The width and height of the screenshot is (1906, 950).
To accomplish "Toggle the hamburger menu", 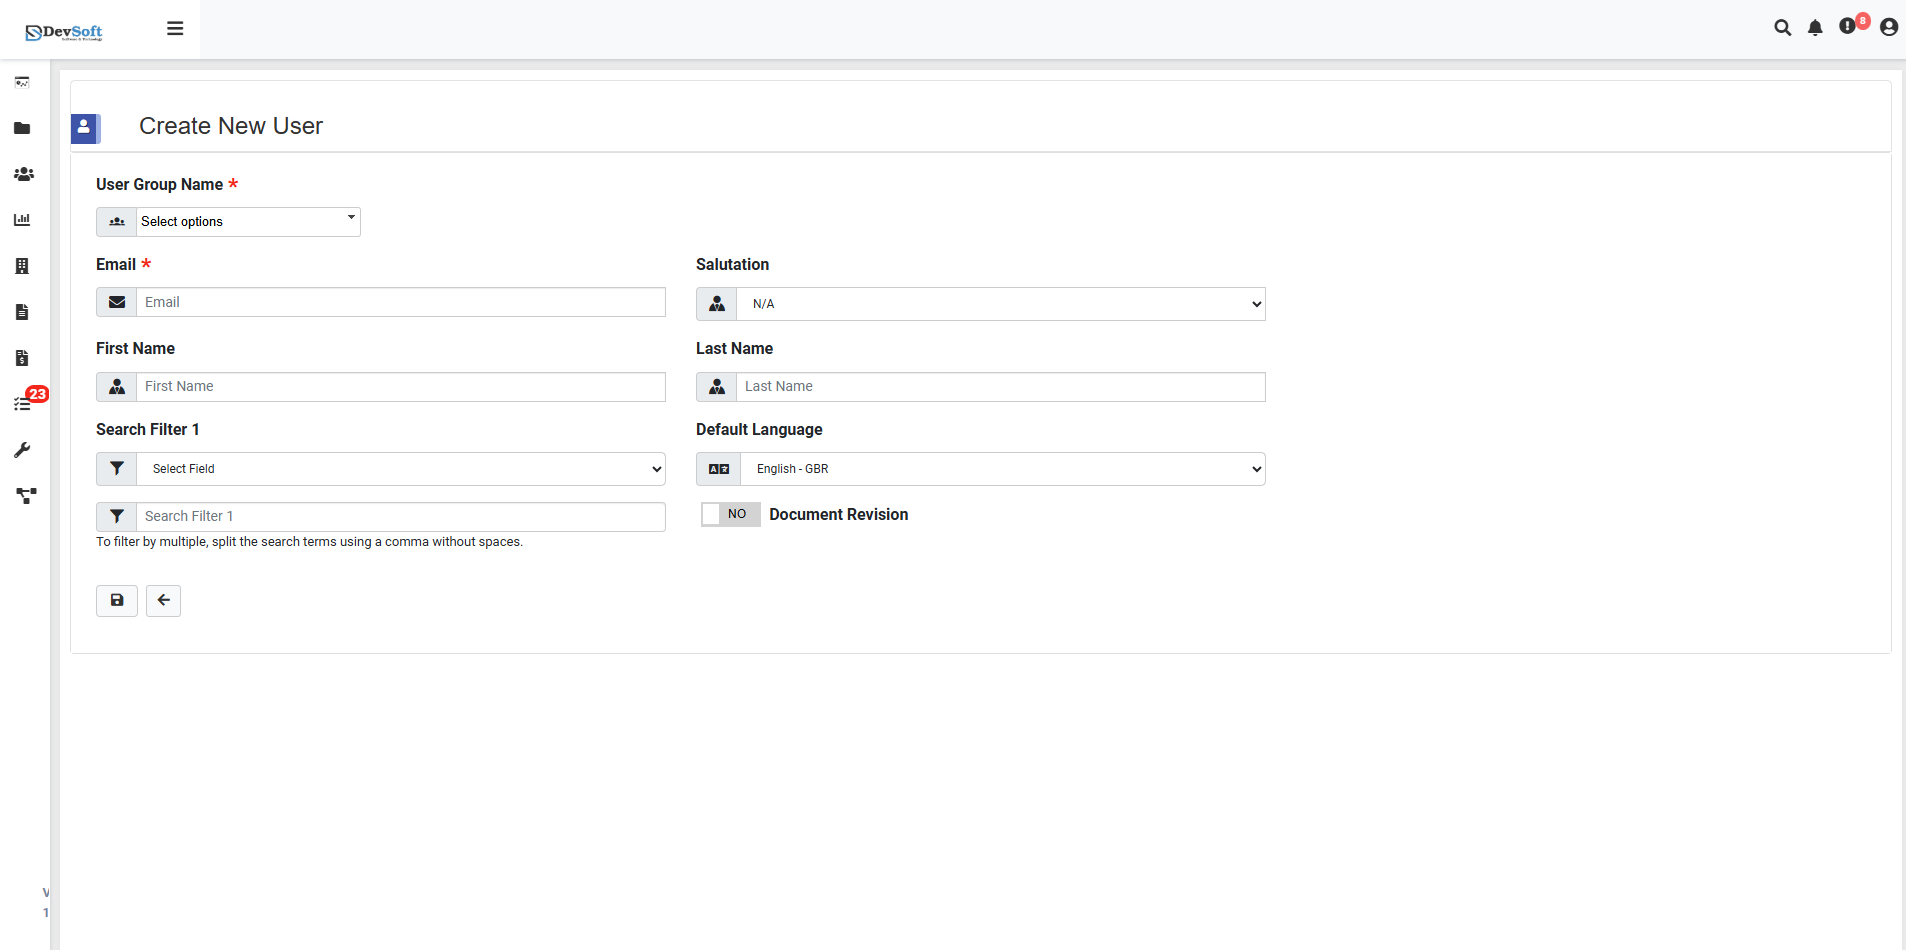I will coord(175,28).
